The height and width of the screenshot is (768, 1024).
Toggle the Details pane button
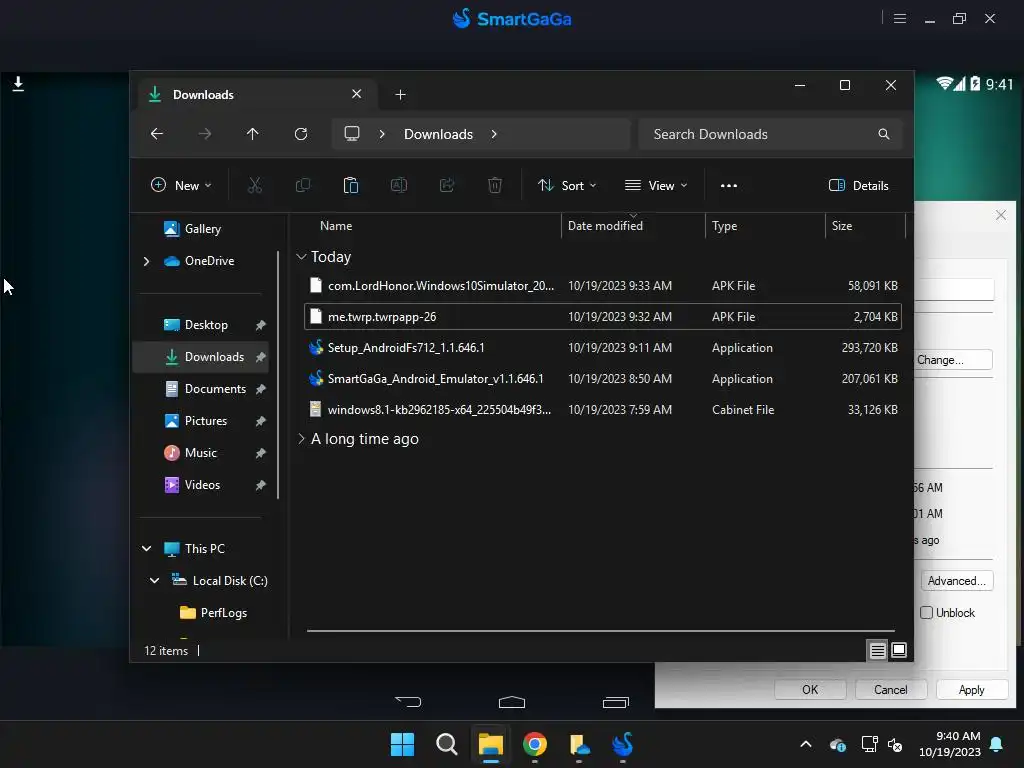(x=858, y=185)
